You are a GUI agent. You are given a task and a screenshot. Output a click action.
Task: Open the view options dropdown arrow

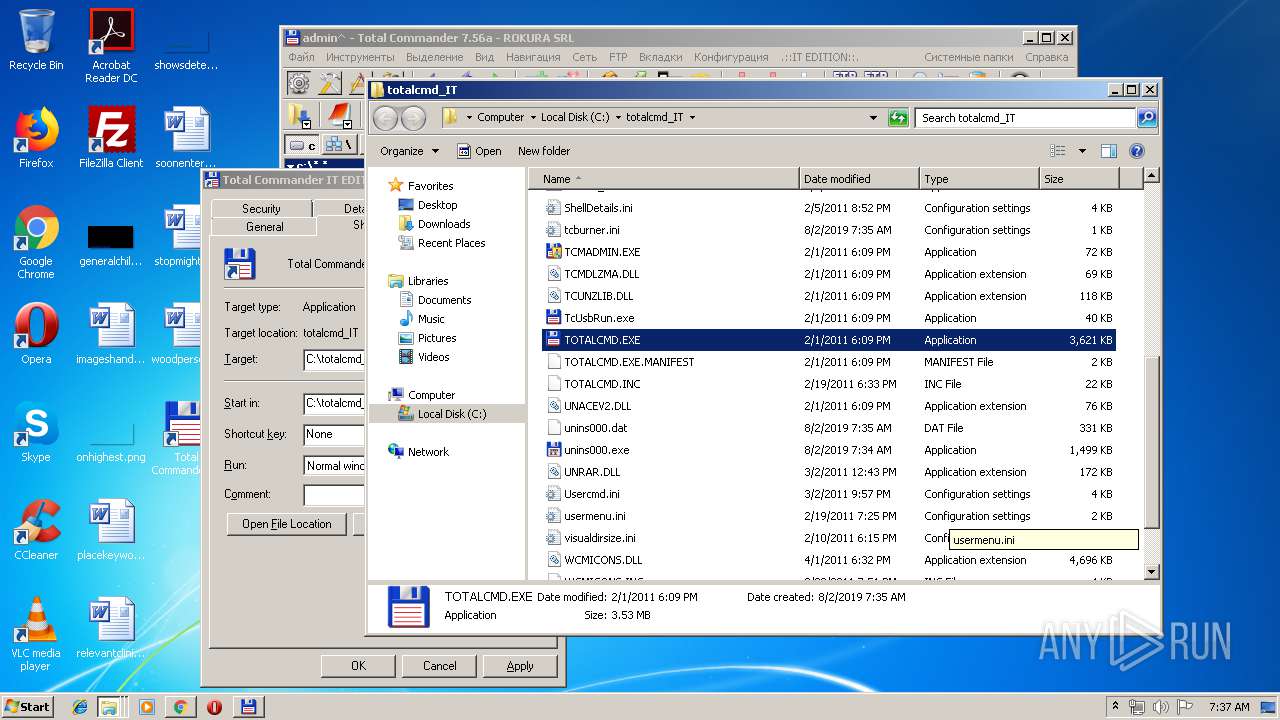(1082, 151)
